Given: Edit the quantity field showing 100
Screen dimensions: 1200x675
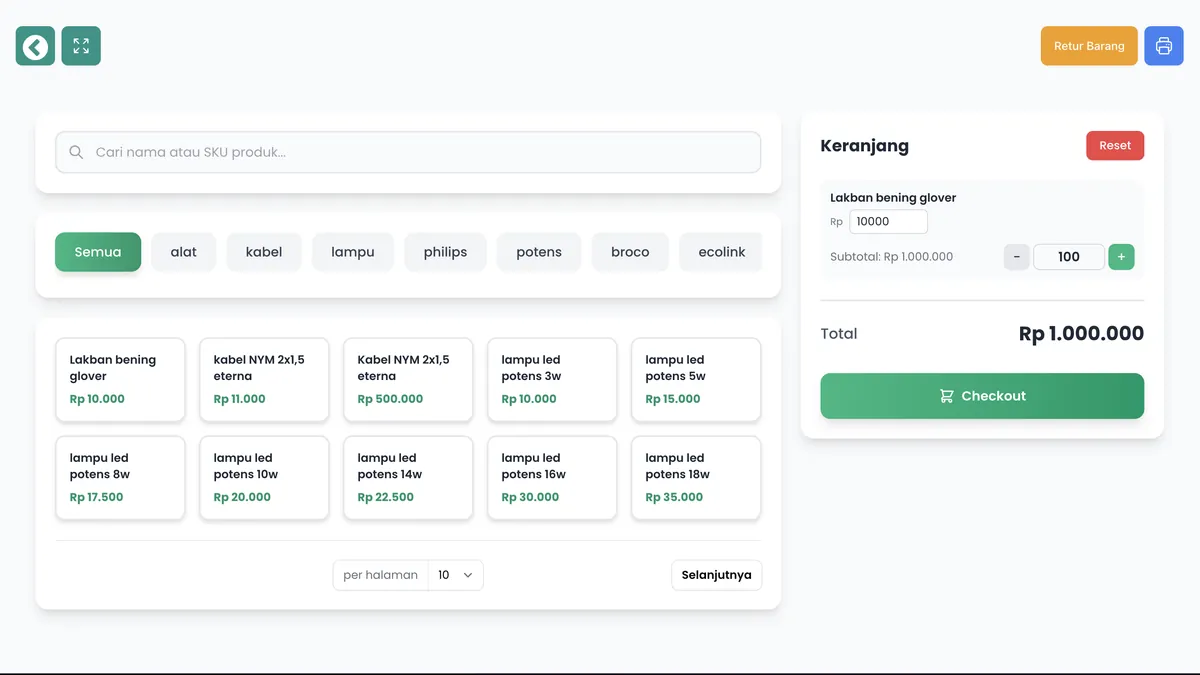Looking at the screenshot, I should (x=1069, y=257).
